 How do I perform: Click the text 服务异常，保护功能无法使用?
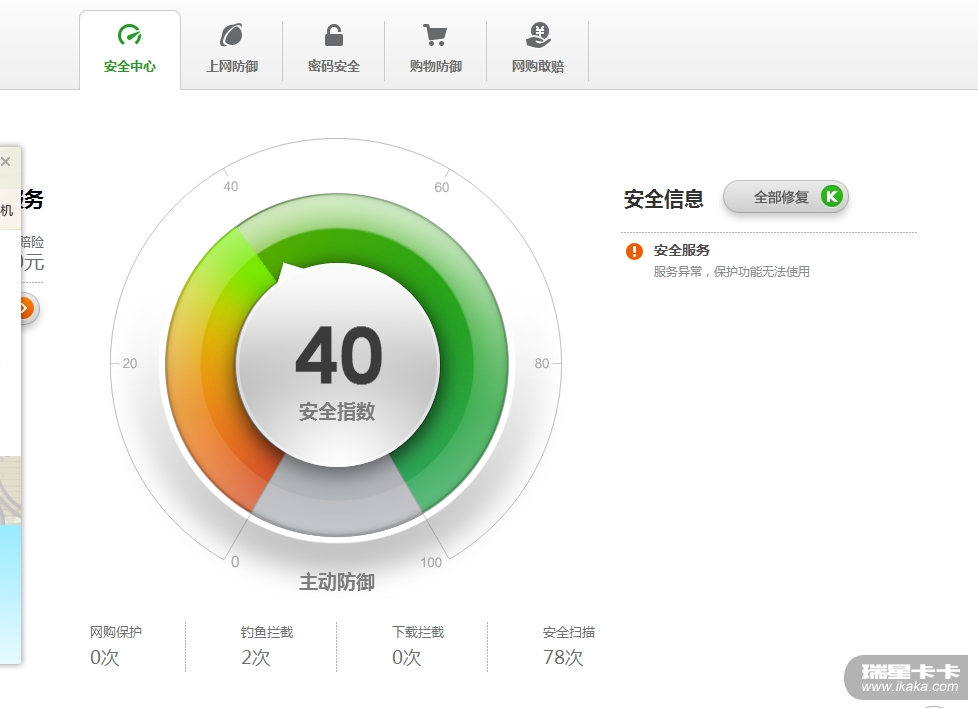pyautogui.click(x=732, y=271)
